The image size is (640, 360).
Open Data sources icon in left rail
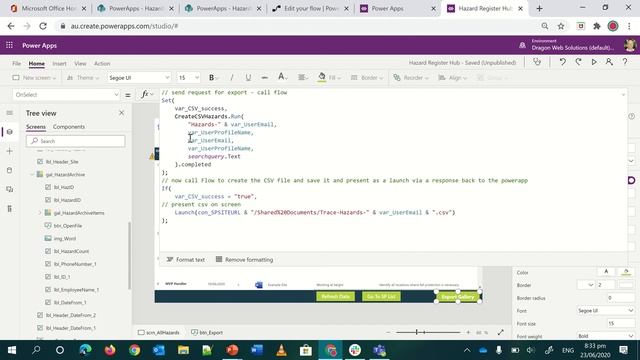(10, 170)
